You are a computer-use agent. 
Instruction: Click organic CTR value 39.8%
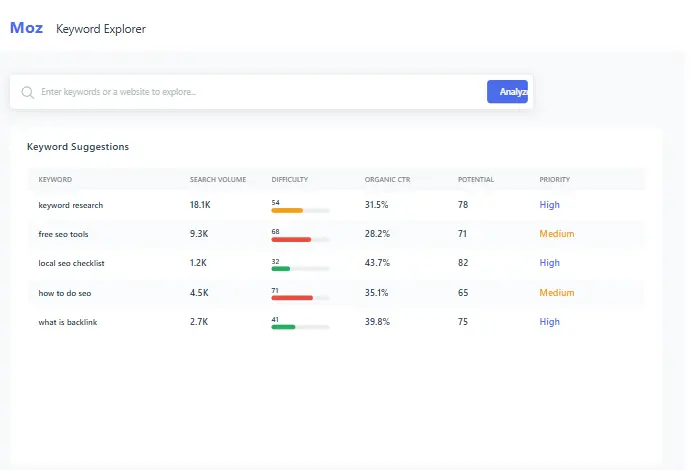[x=377, y=322]
